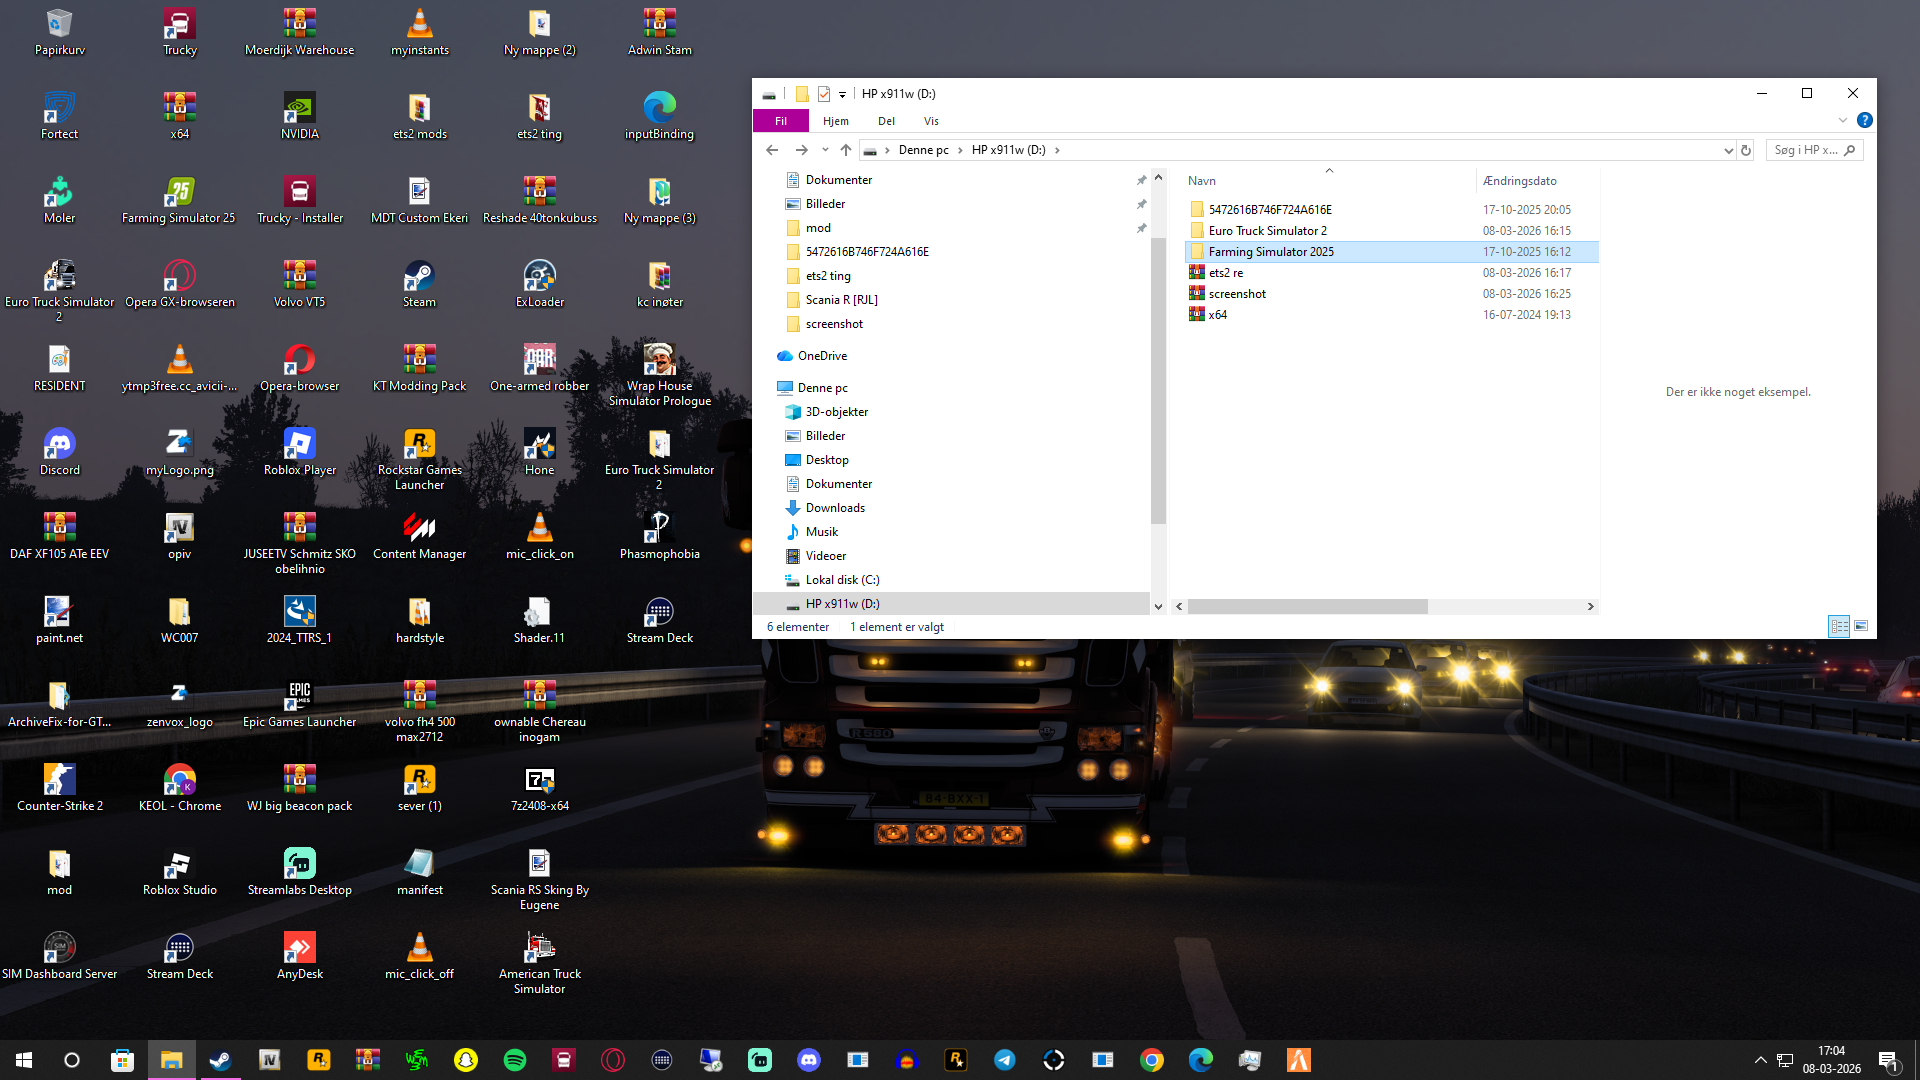1920x1080 pixels.
Task: Select Downloads in the navigation pane
Action: tap(835, 508)
